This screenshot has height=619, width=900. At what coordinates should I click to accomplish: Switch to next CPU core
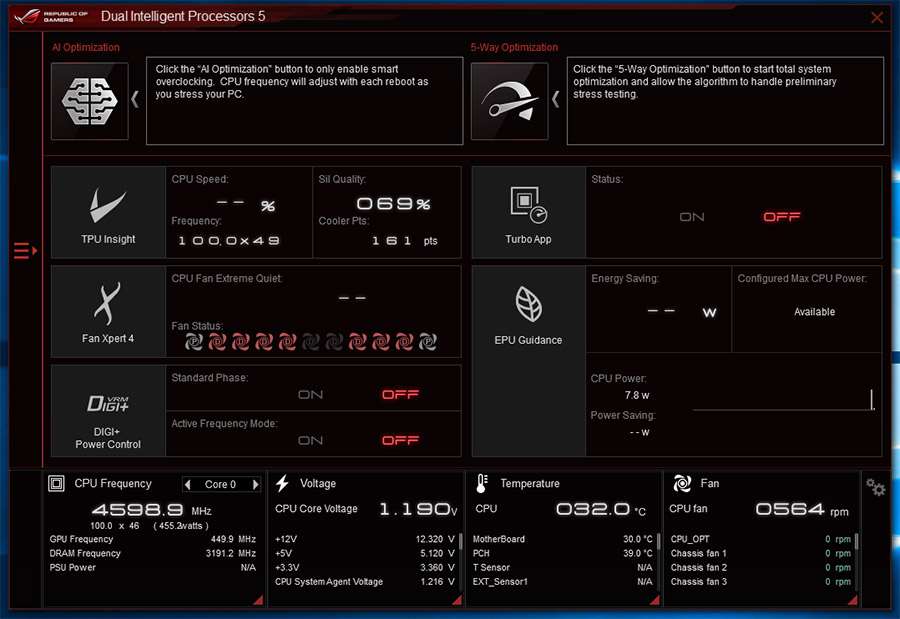255,485
